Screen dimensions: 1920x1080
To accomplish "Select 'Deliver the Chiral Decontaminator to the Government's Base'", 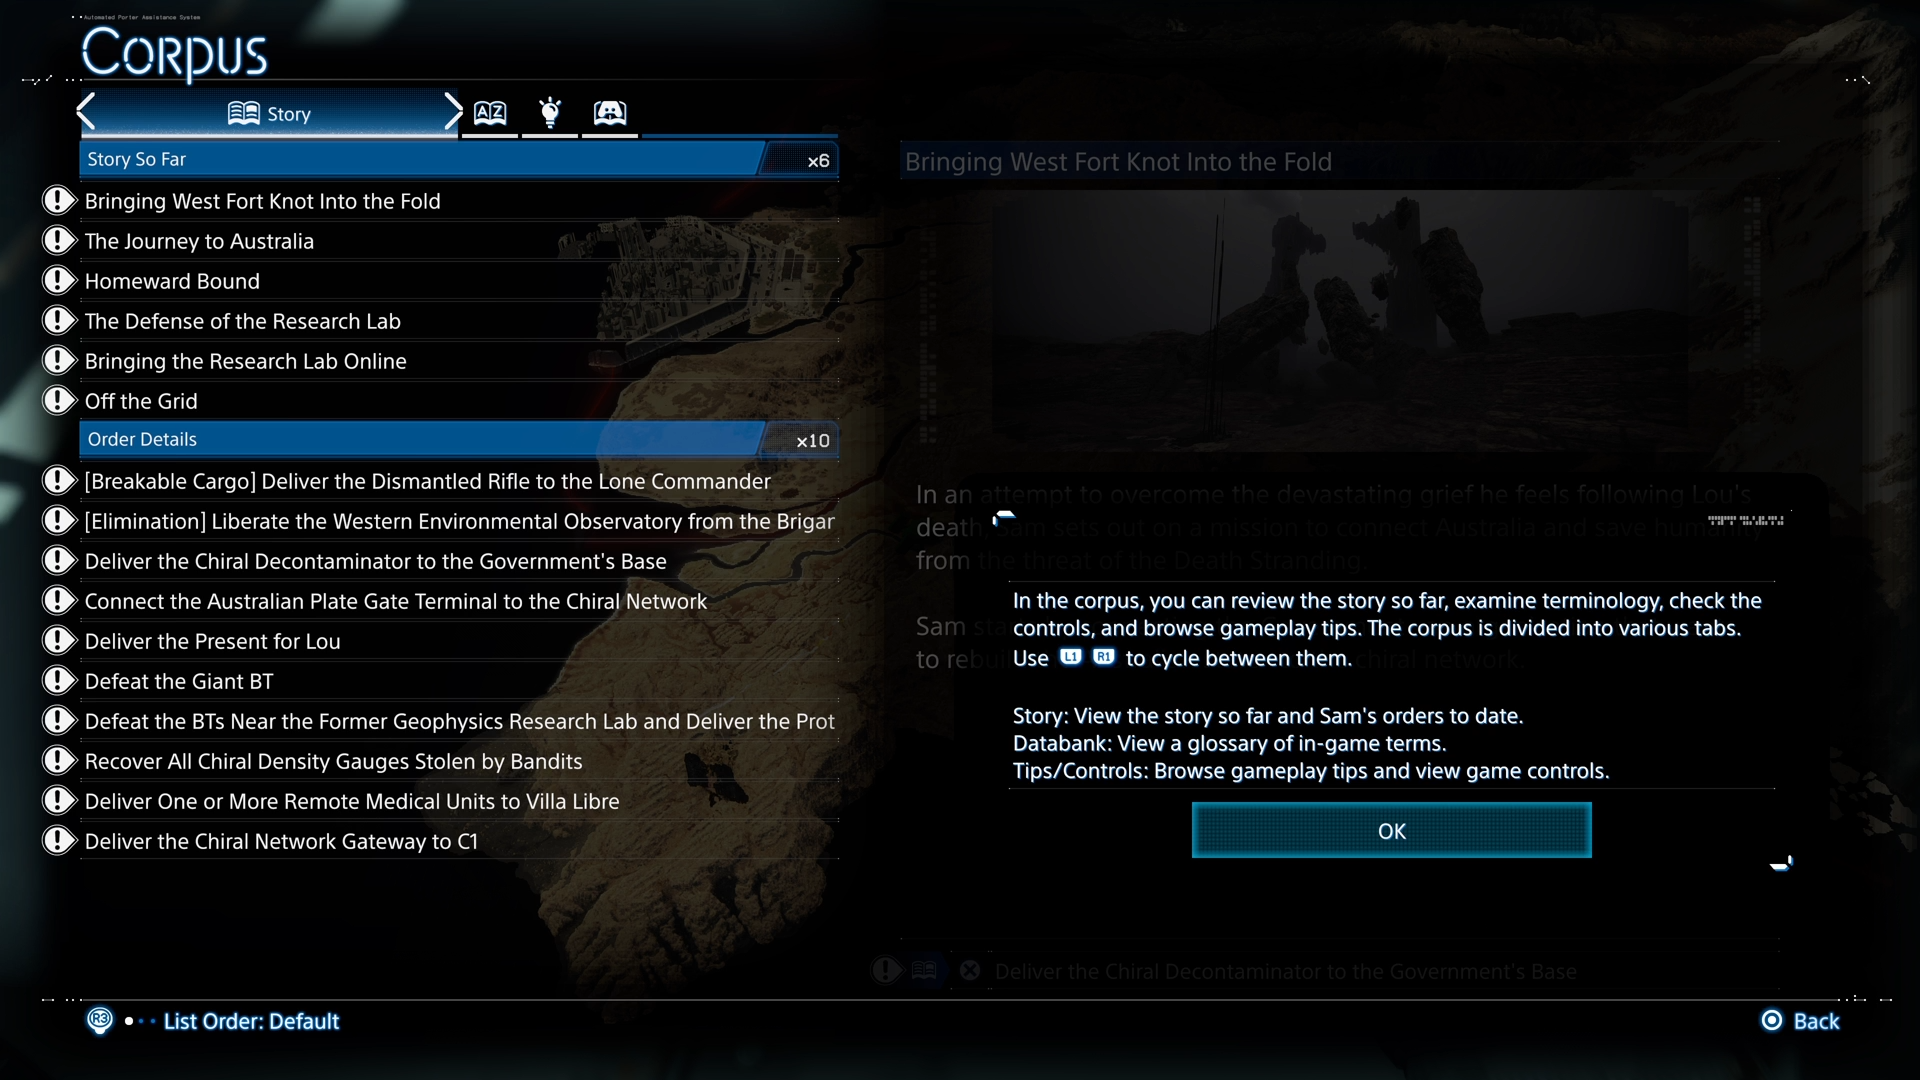I will (459, 561).
